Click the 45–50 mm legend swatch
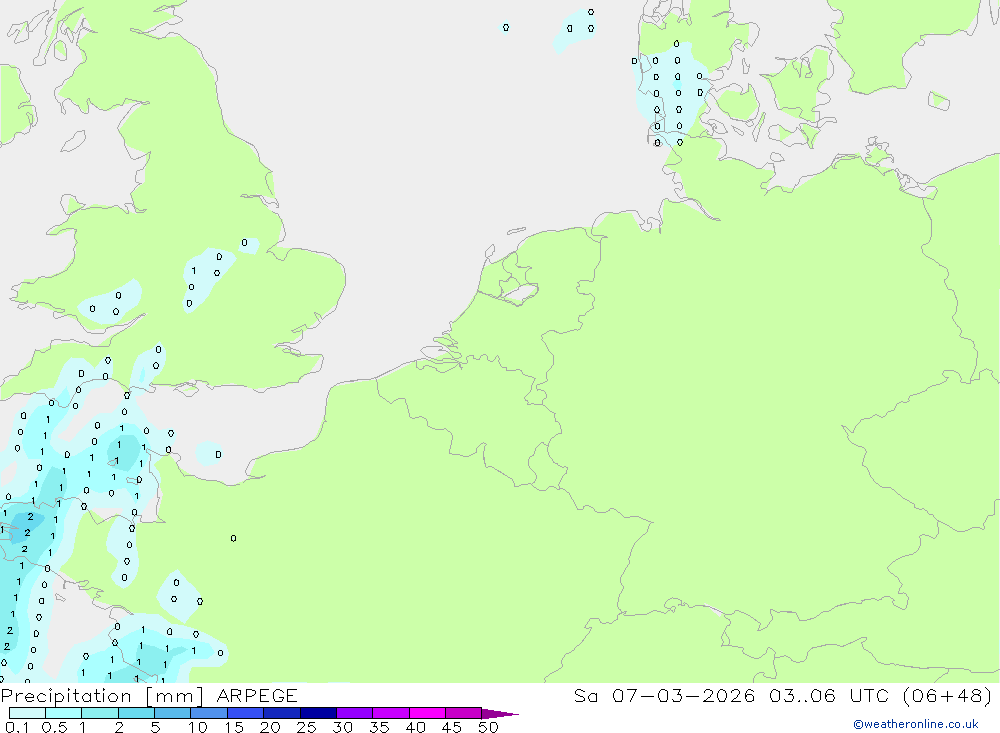 464,713
